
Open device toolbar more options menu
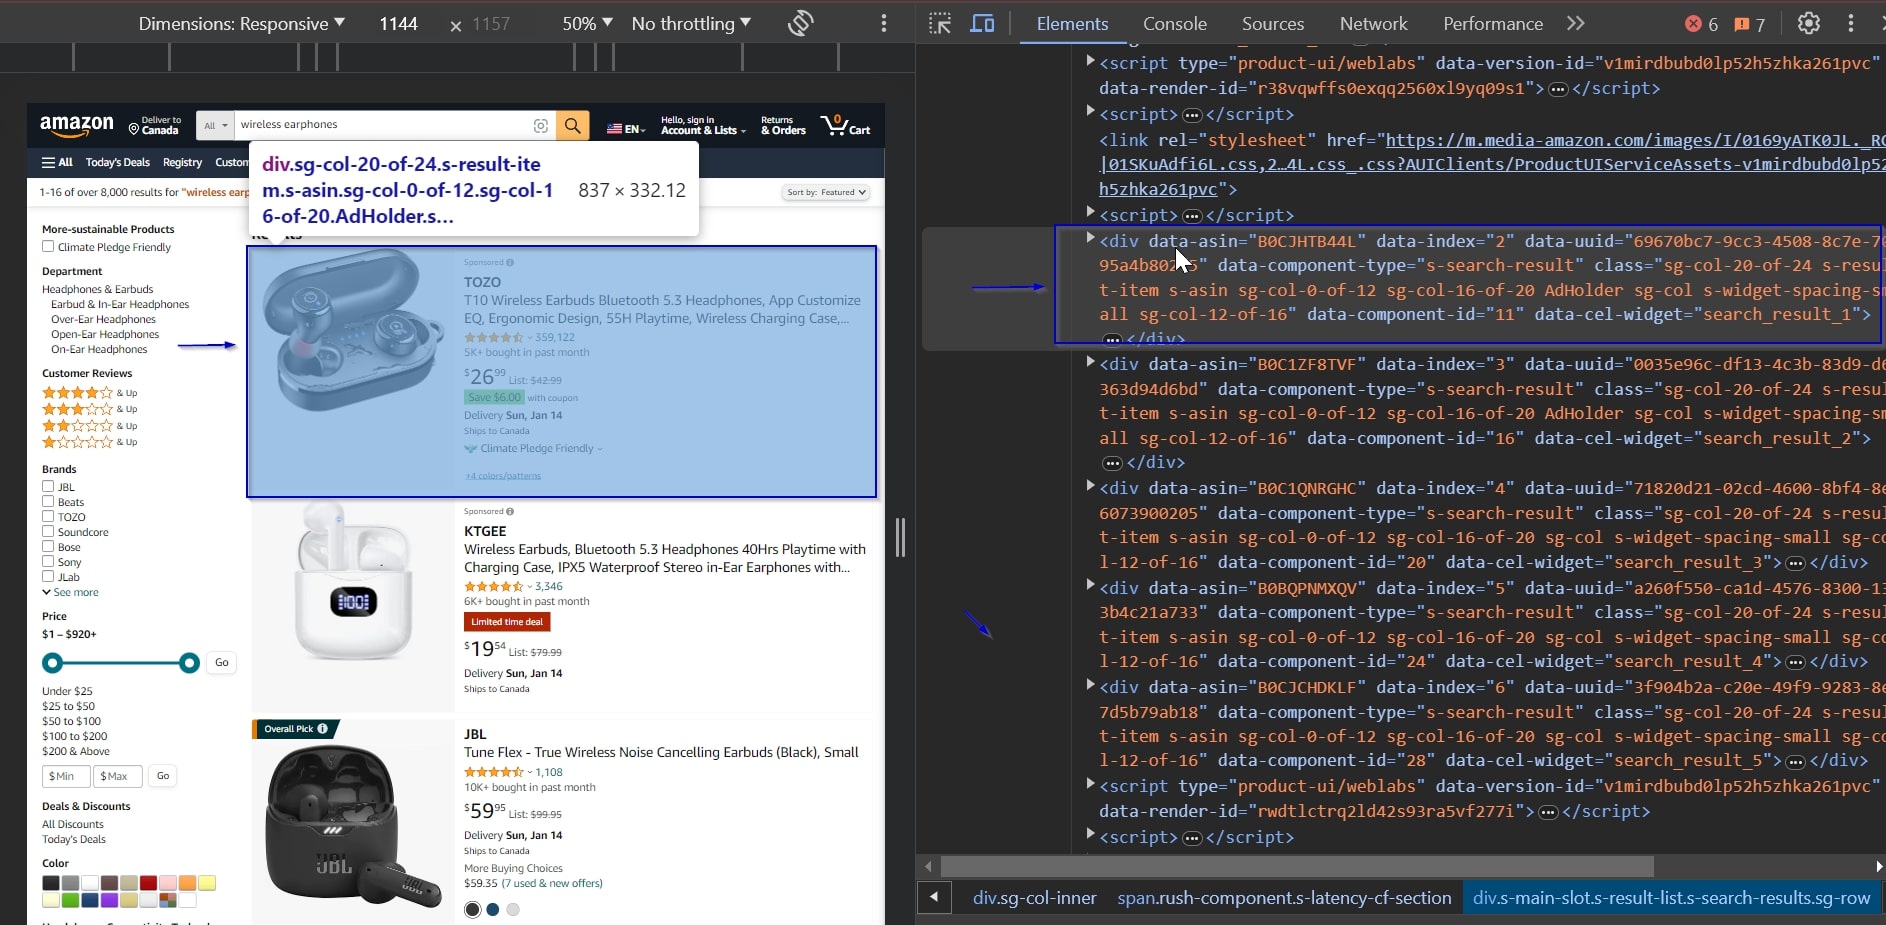(884, 23)
